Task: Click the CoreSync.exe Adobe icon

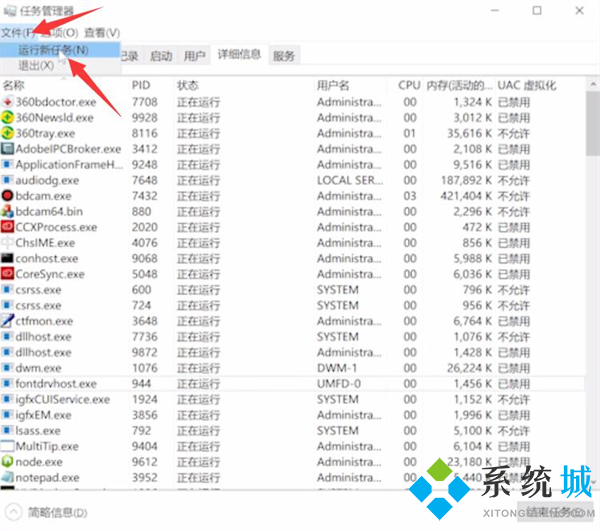Action: [x=7, y=274]
